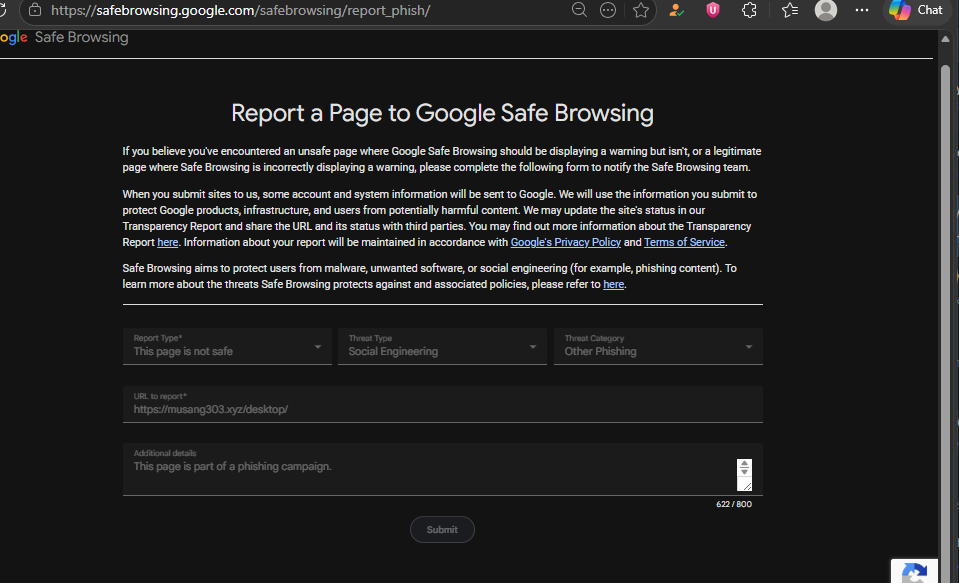Screen dimensions: 959x583
Task: Submit the phishing report
Action: [442, 530]
